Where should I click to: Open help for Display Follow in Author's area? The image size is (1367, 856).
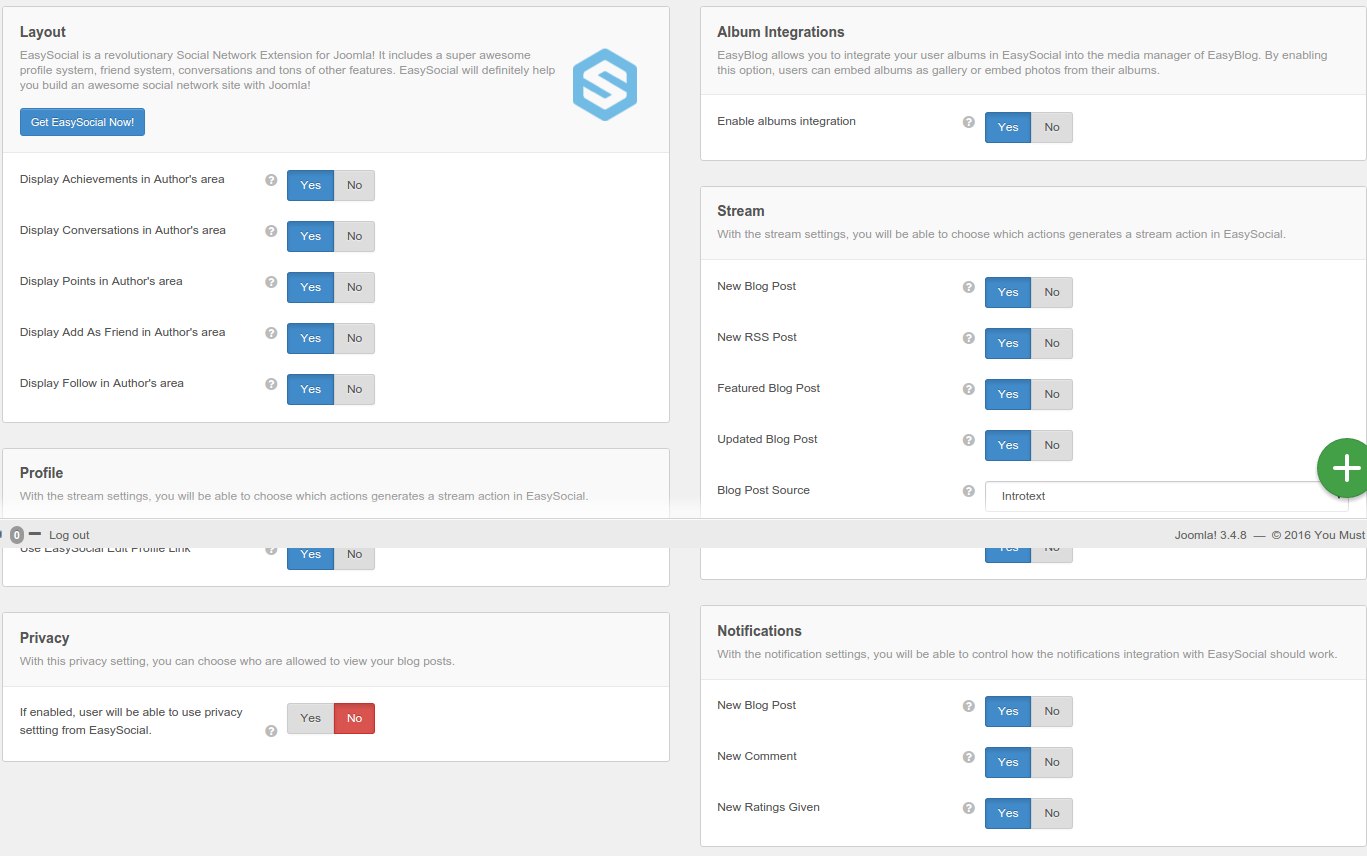coord(271,384)
